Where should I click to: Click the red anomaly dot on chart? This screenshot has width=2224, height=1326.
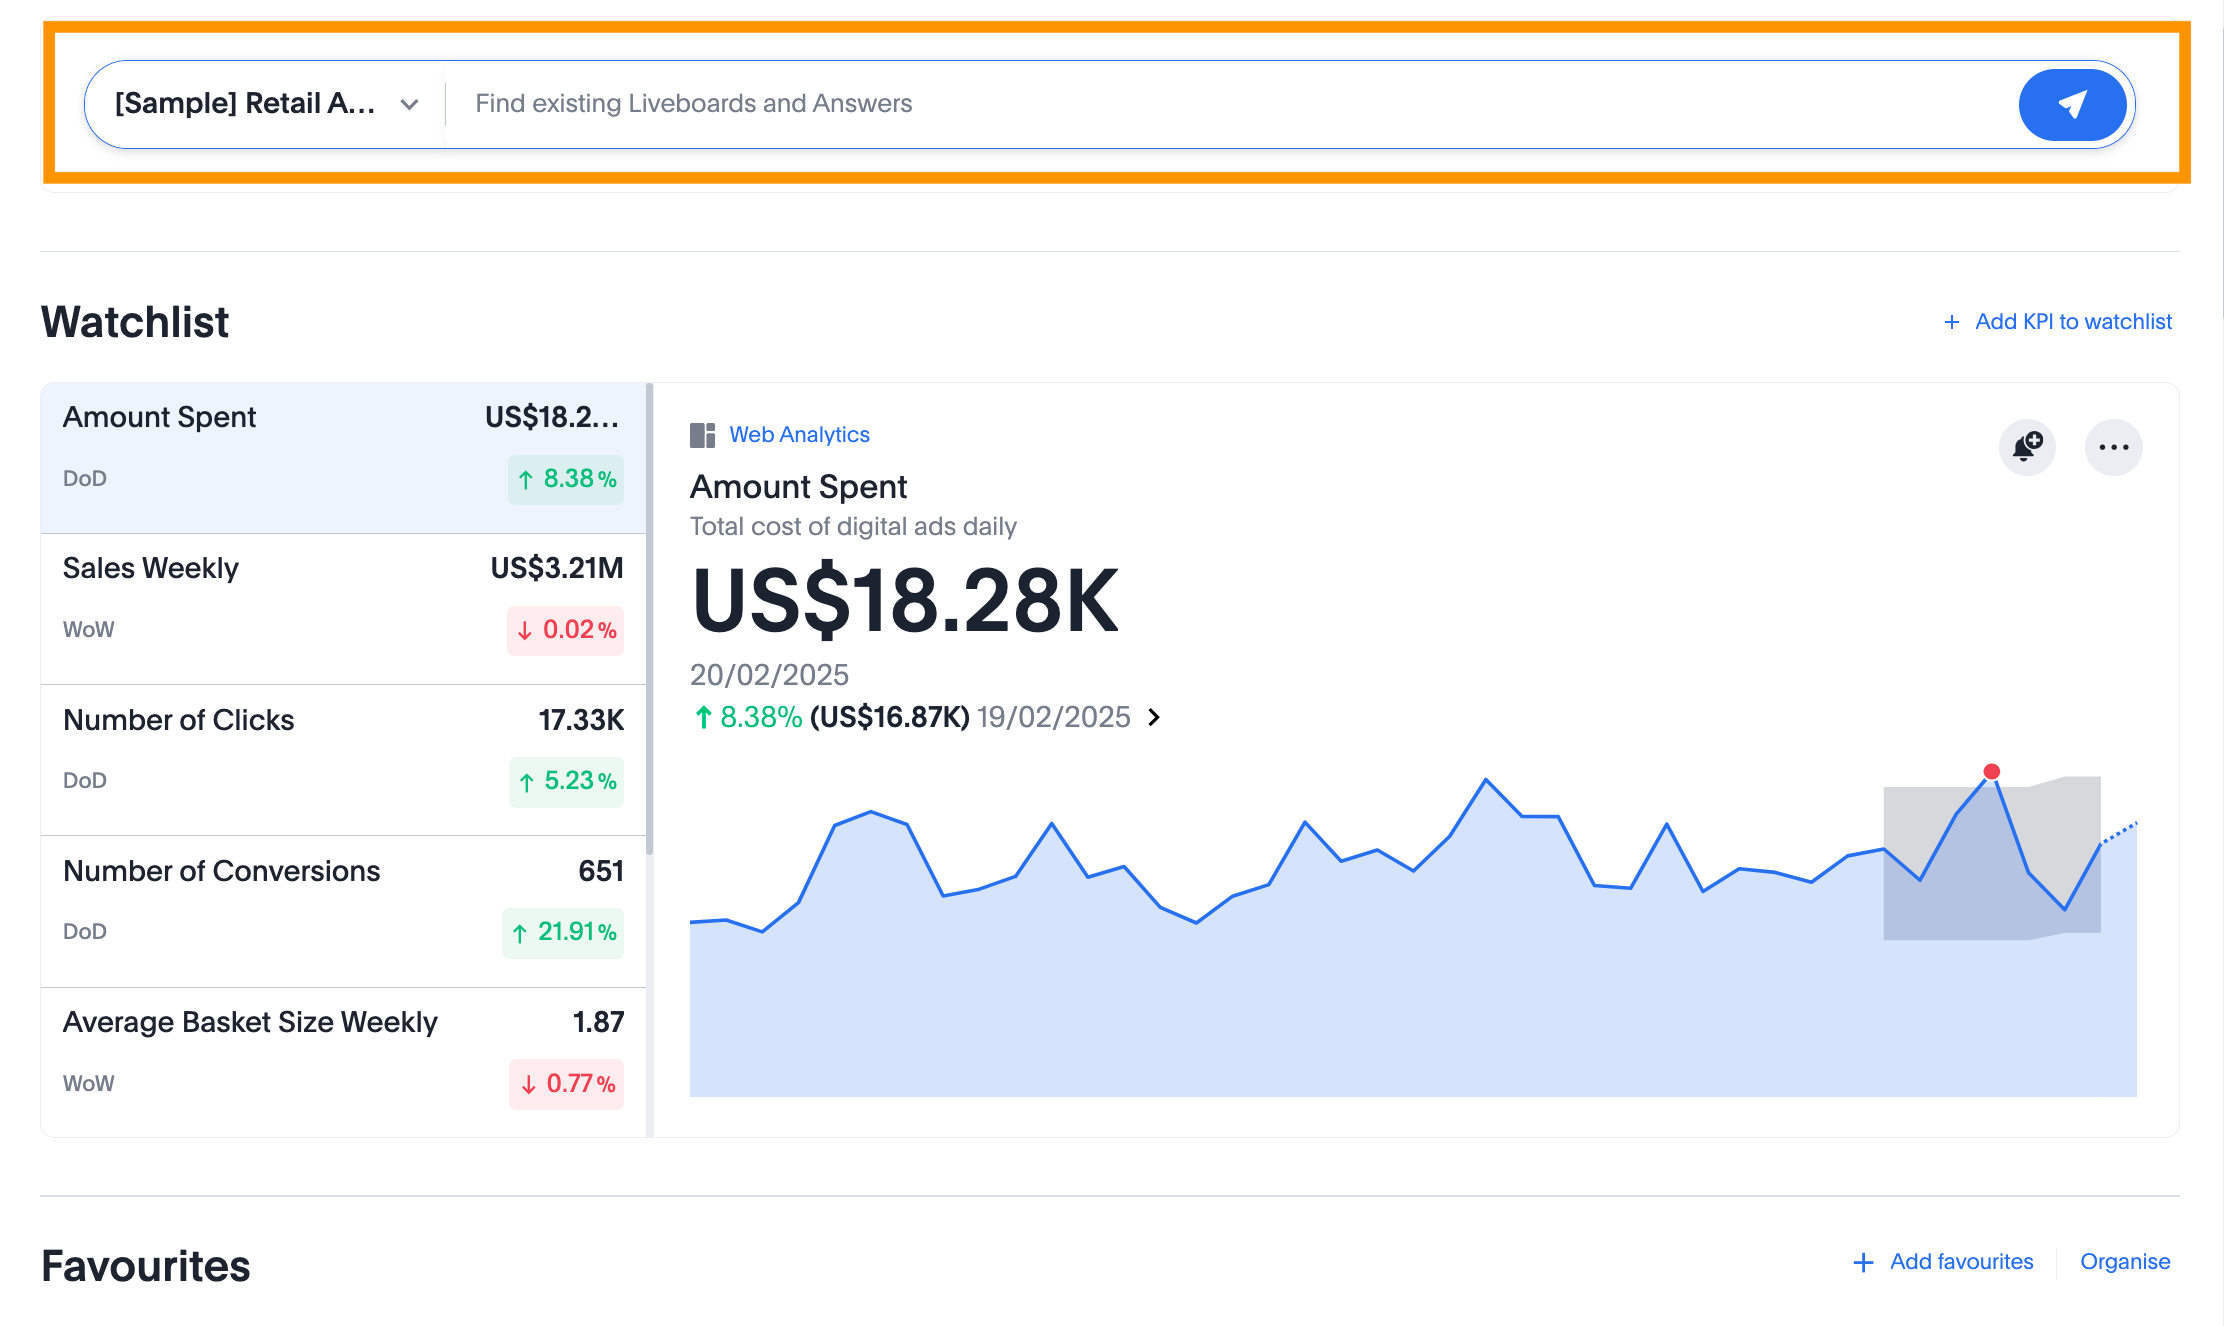point(1991,771)
